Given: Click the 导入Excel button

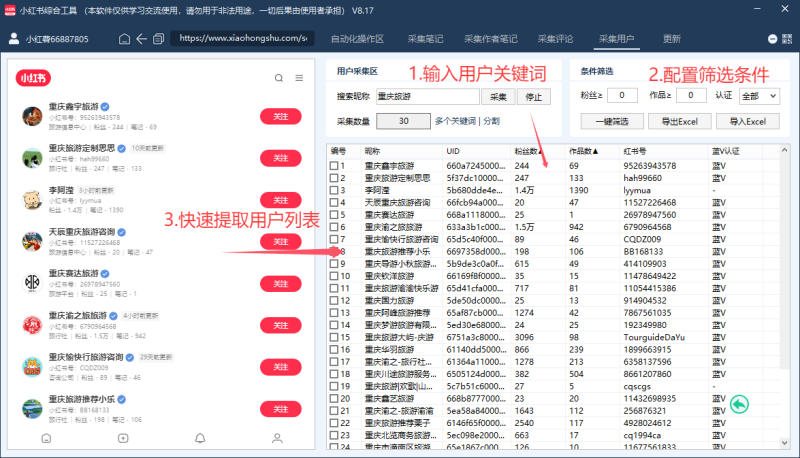Looking at the screenshot, I should coord(747,121).
